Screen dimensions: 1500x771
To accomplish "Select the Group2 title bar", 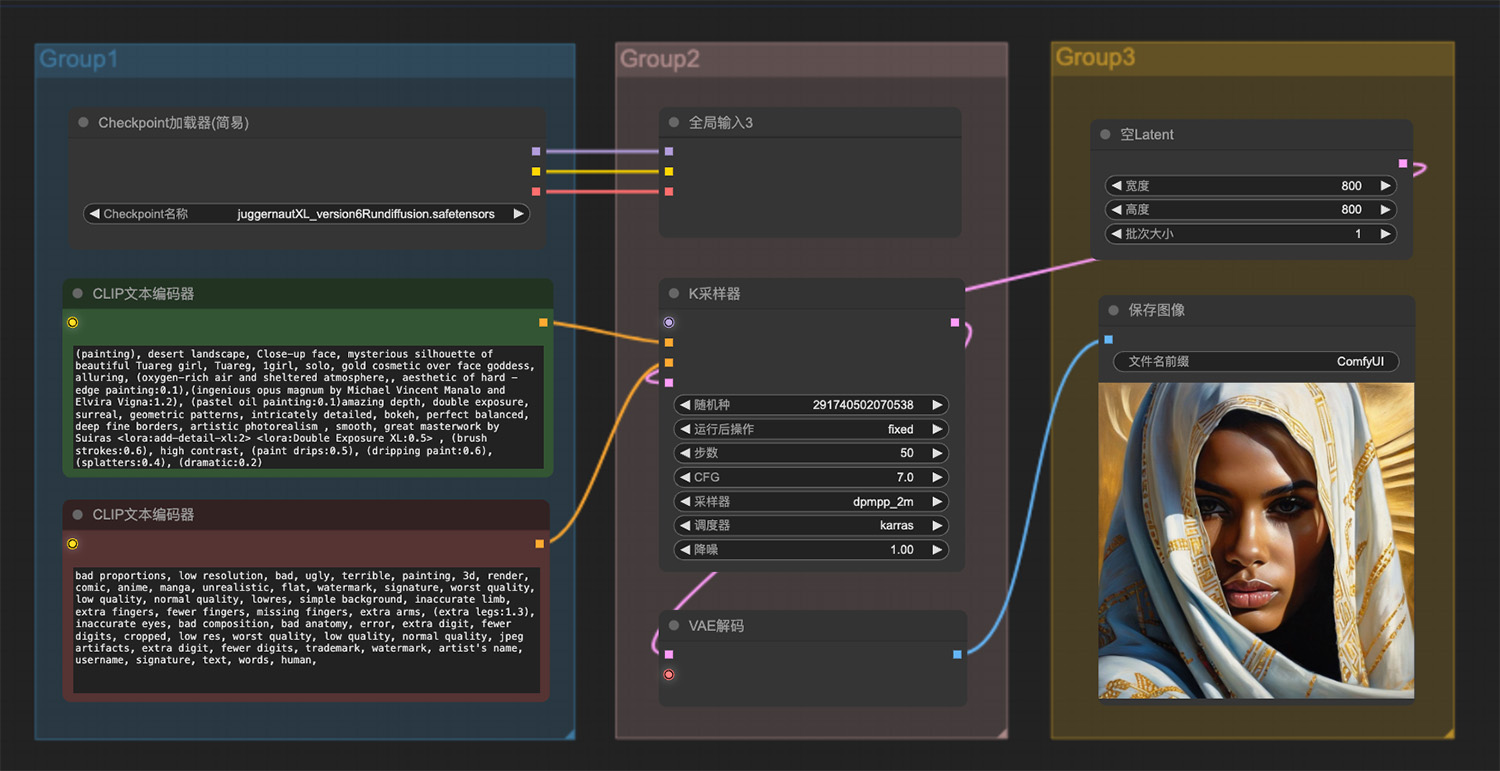I will pos(811,60).
